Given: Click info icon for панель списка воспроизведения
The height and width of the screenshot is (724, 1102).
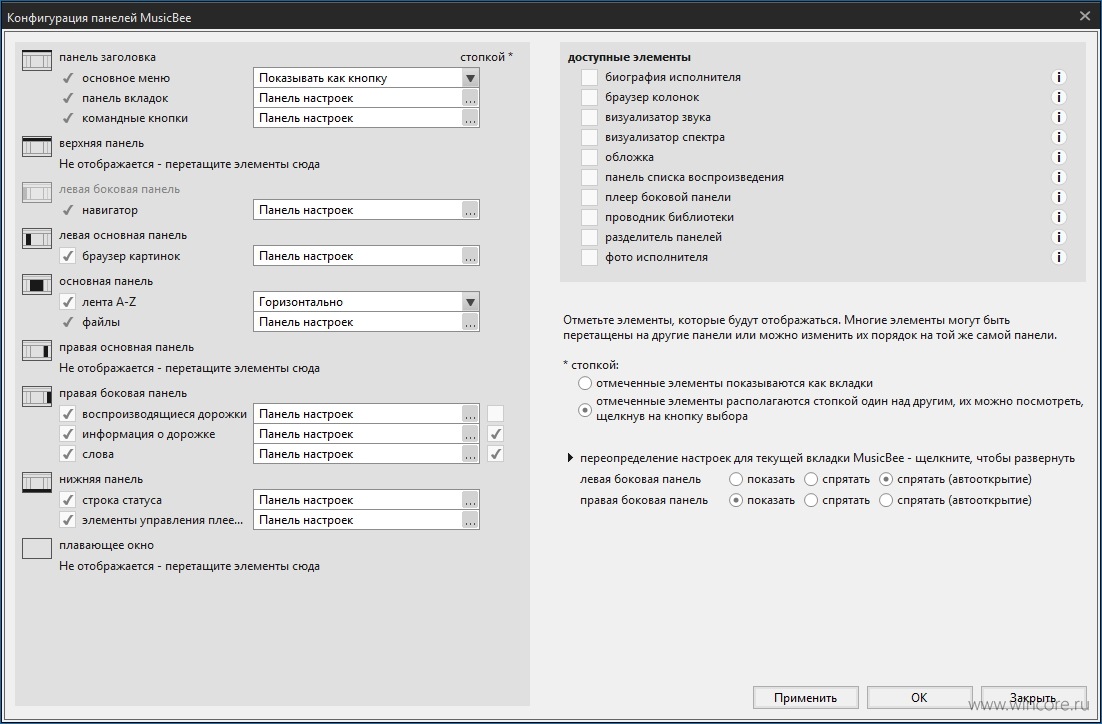Looking at the screenshot, I should coord(1058,177).
